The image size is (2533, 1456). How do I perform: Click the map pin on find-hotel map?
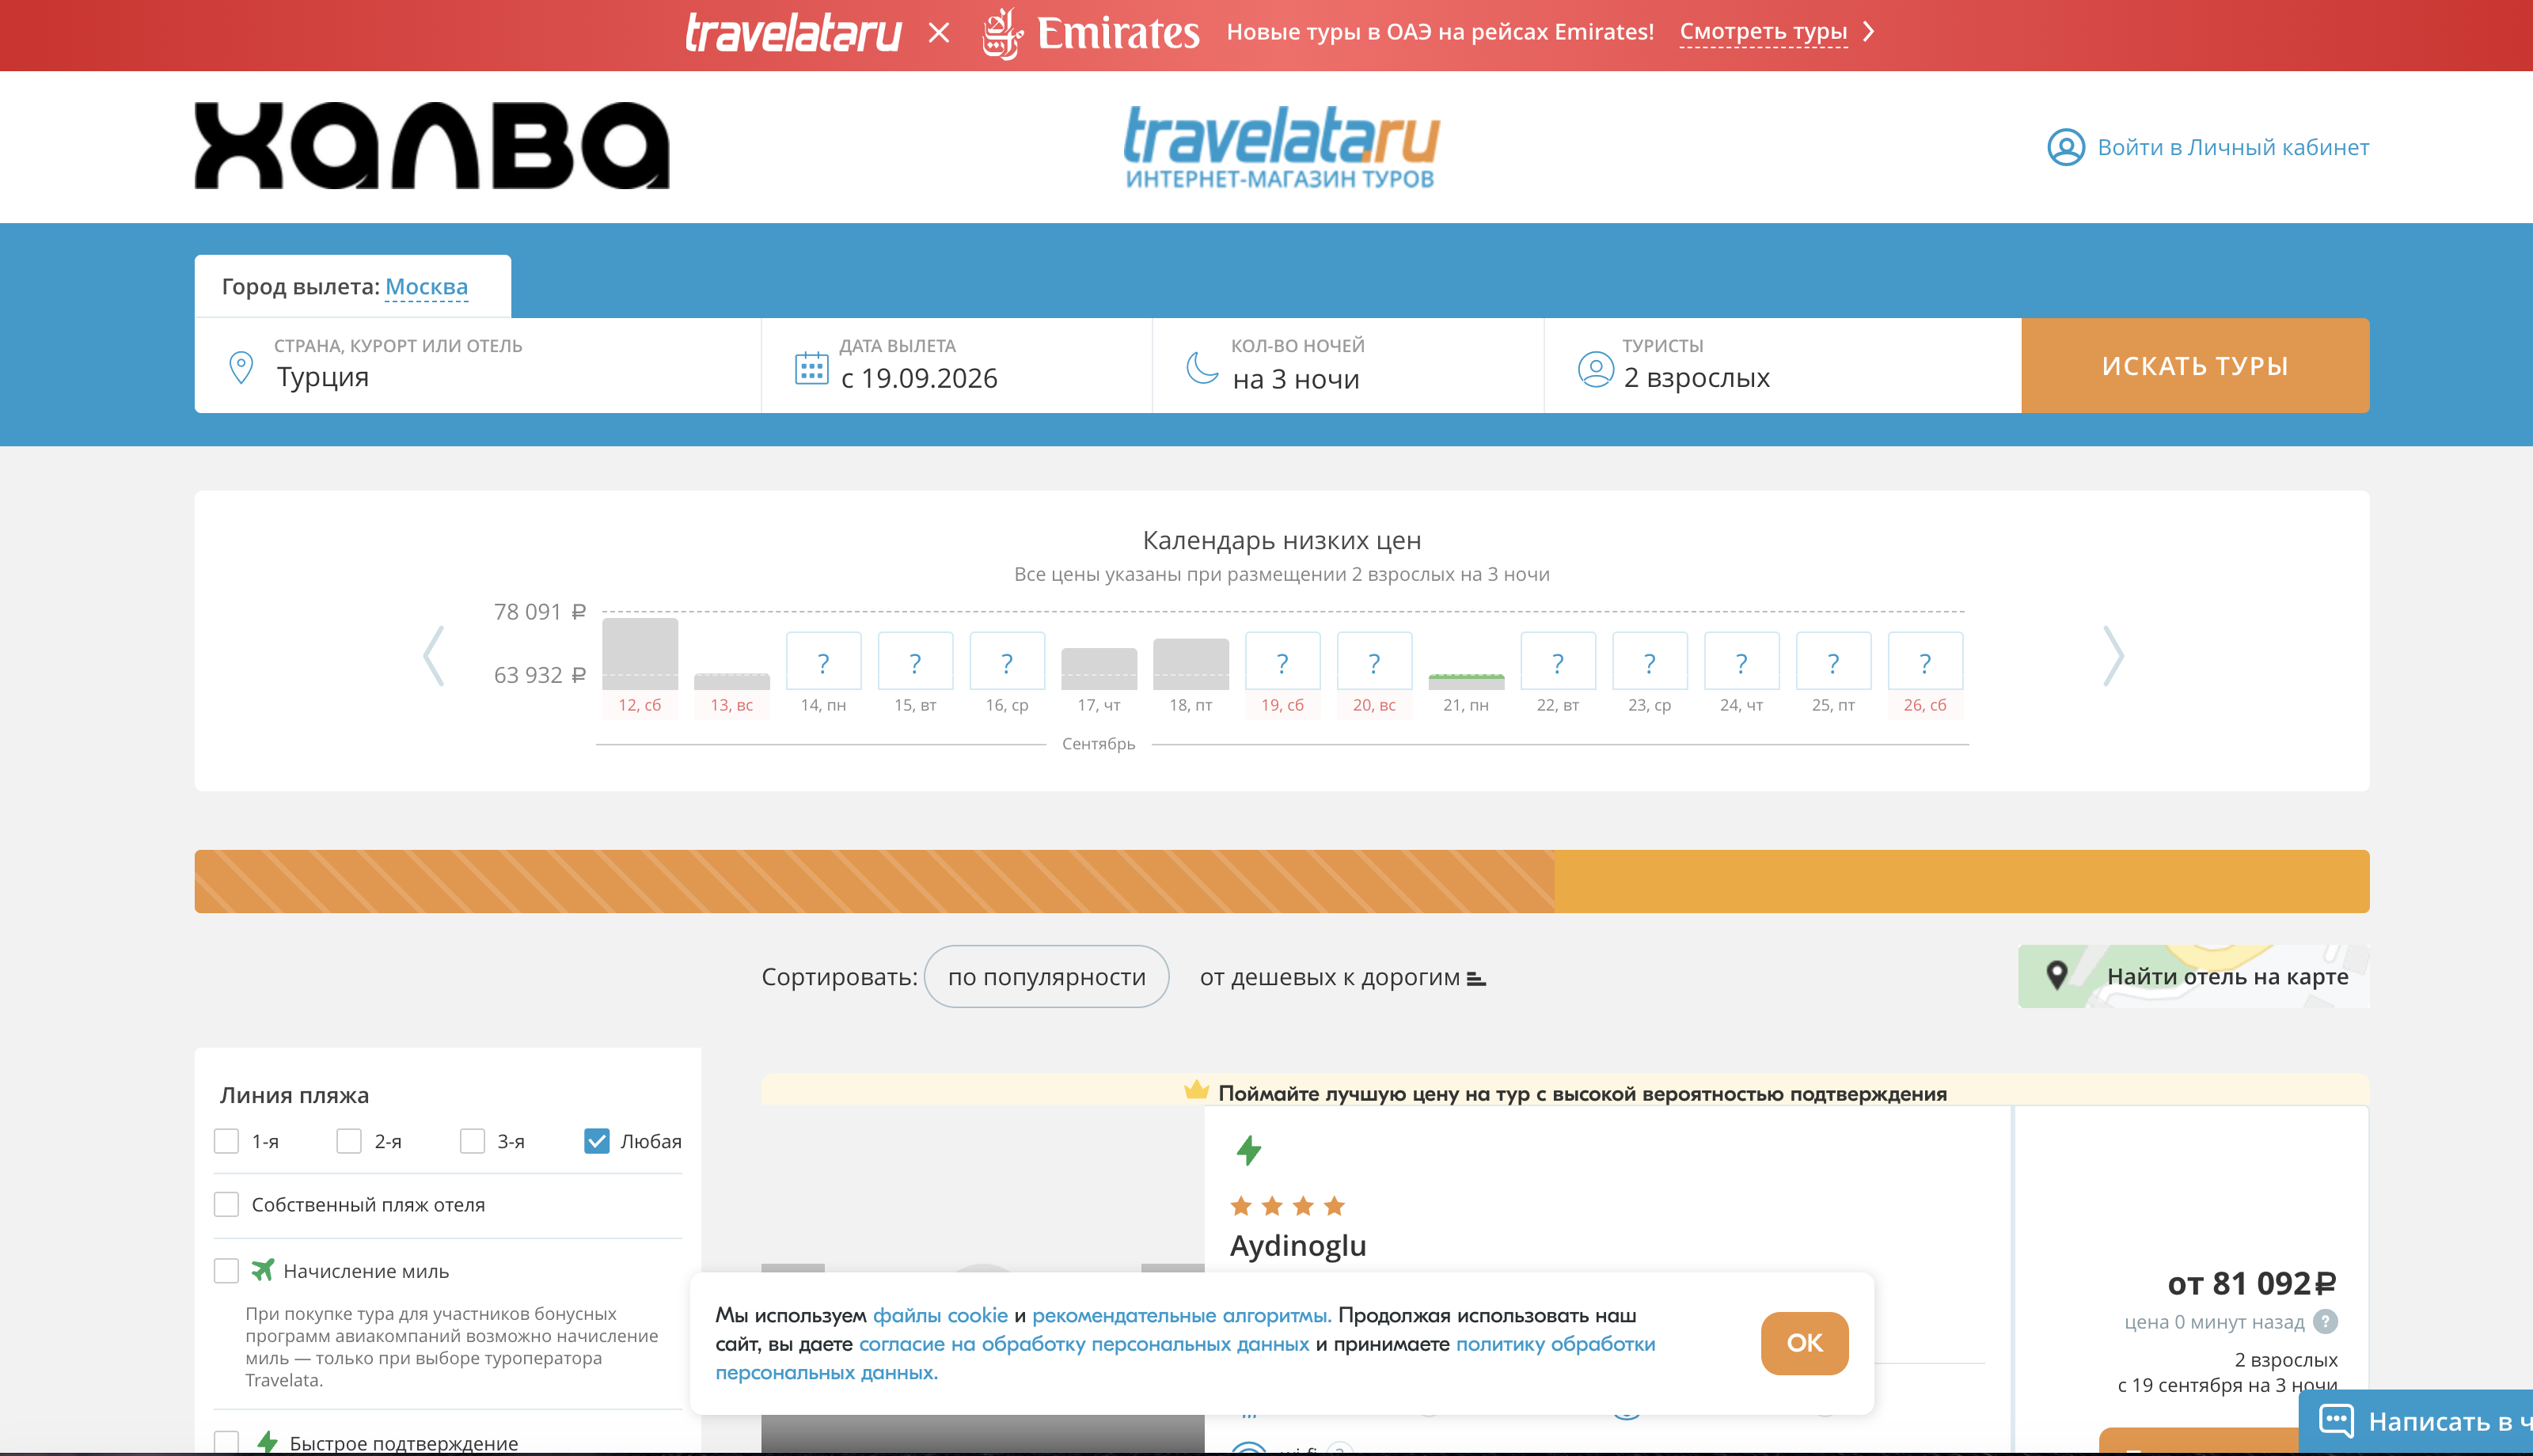pyautogui.click(x=2057, y=974)
